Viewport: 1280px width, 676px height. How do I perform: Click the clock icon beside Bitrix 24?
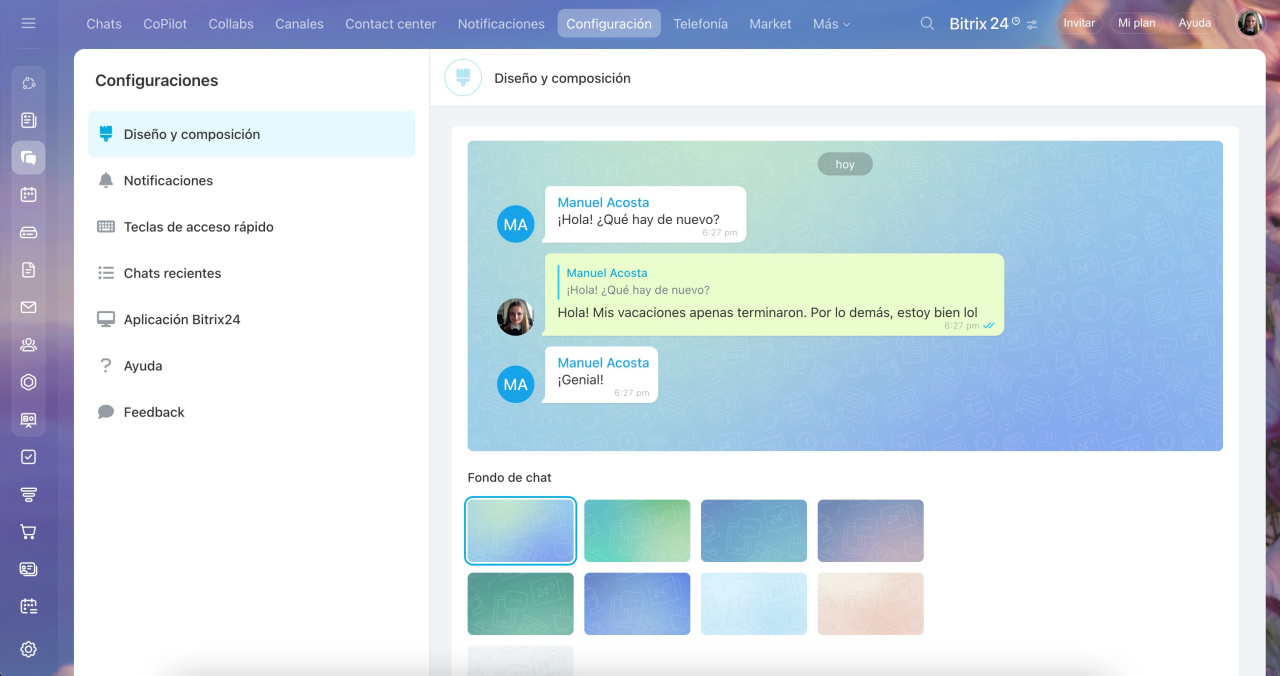pyautogui.click(x=1016, y=20)
